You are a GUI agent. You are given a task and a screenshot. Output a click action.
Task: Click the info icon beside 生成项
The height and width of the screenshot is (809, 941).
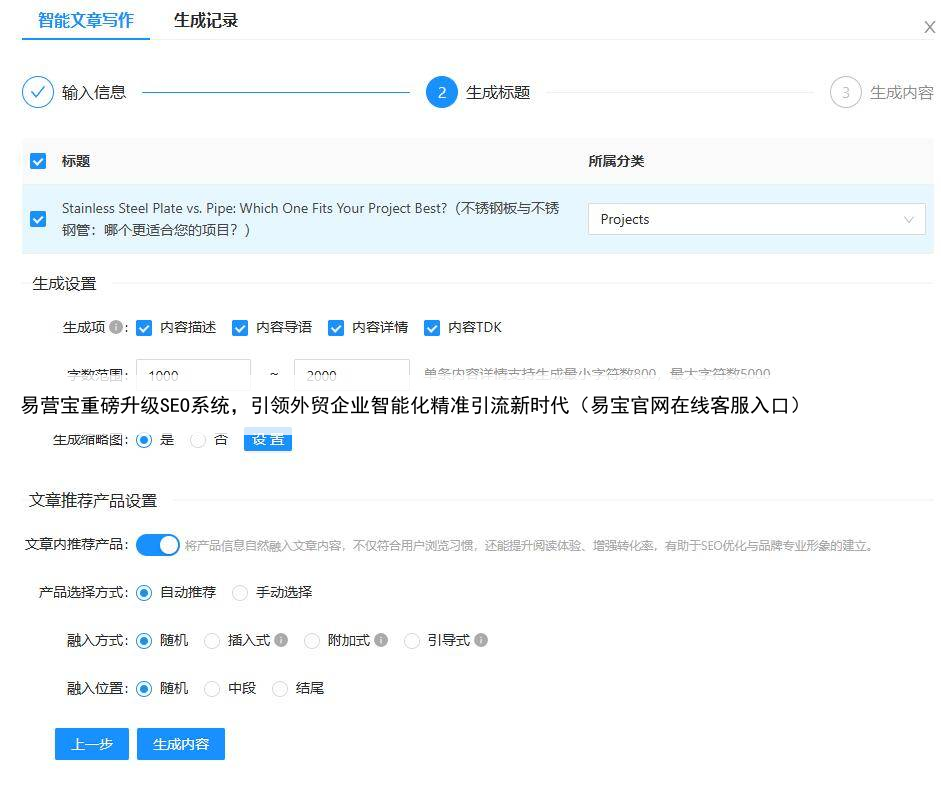pyautogui.click(x=116, y=327)
